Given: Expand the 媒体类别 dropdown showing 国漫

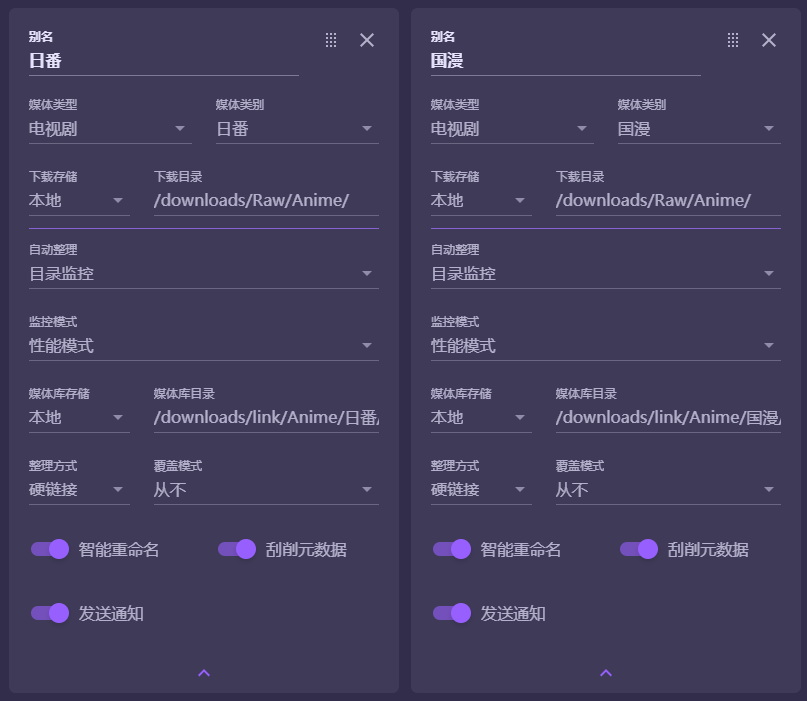Looking at the screenshot, I should point(698,127).
